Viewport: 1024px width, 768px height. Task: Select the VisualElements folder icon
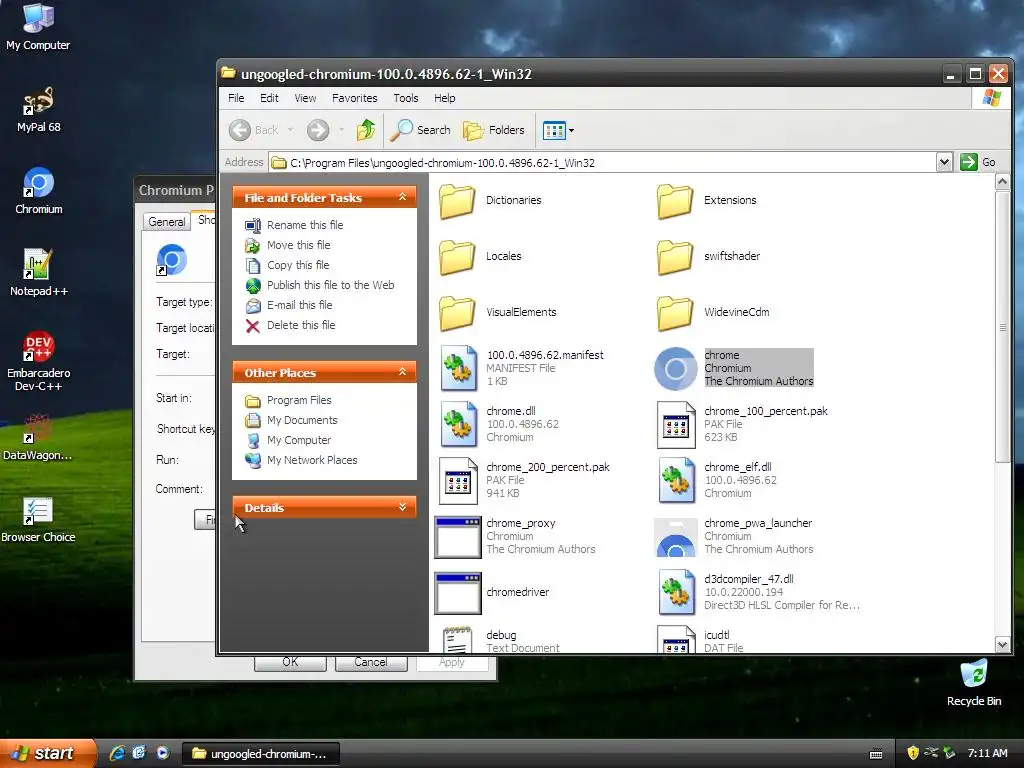tap(457, 313)
